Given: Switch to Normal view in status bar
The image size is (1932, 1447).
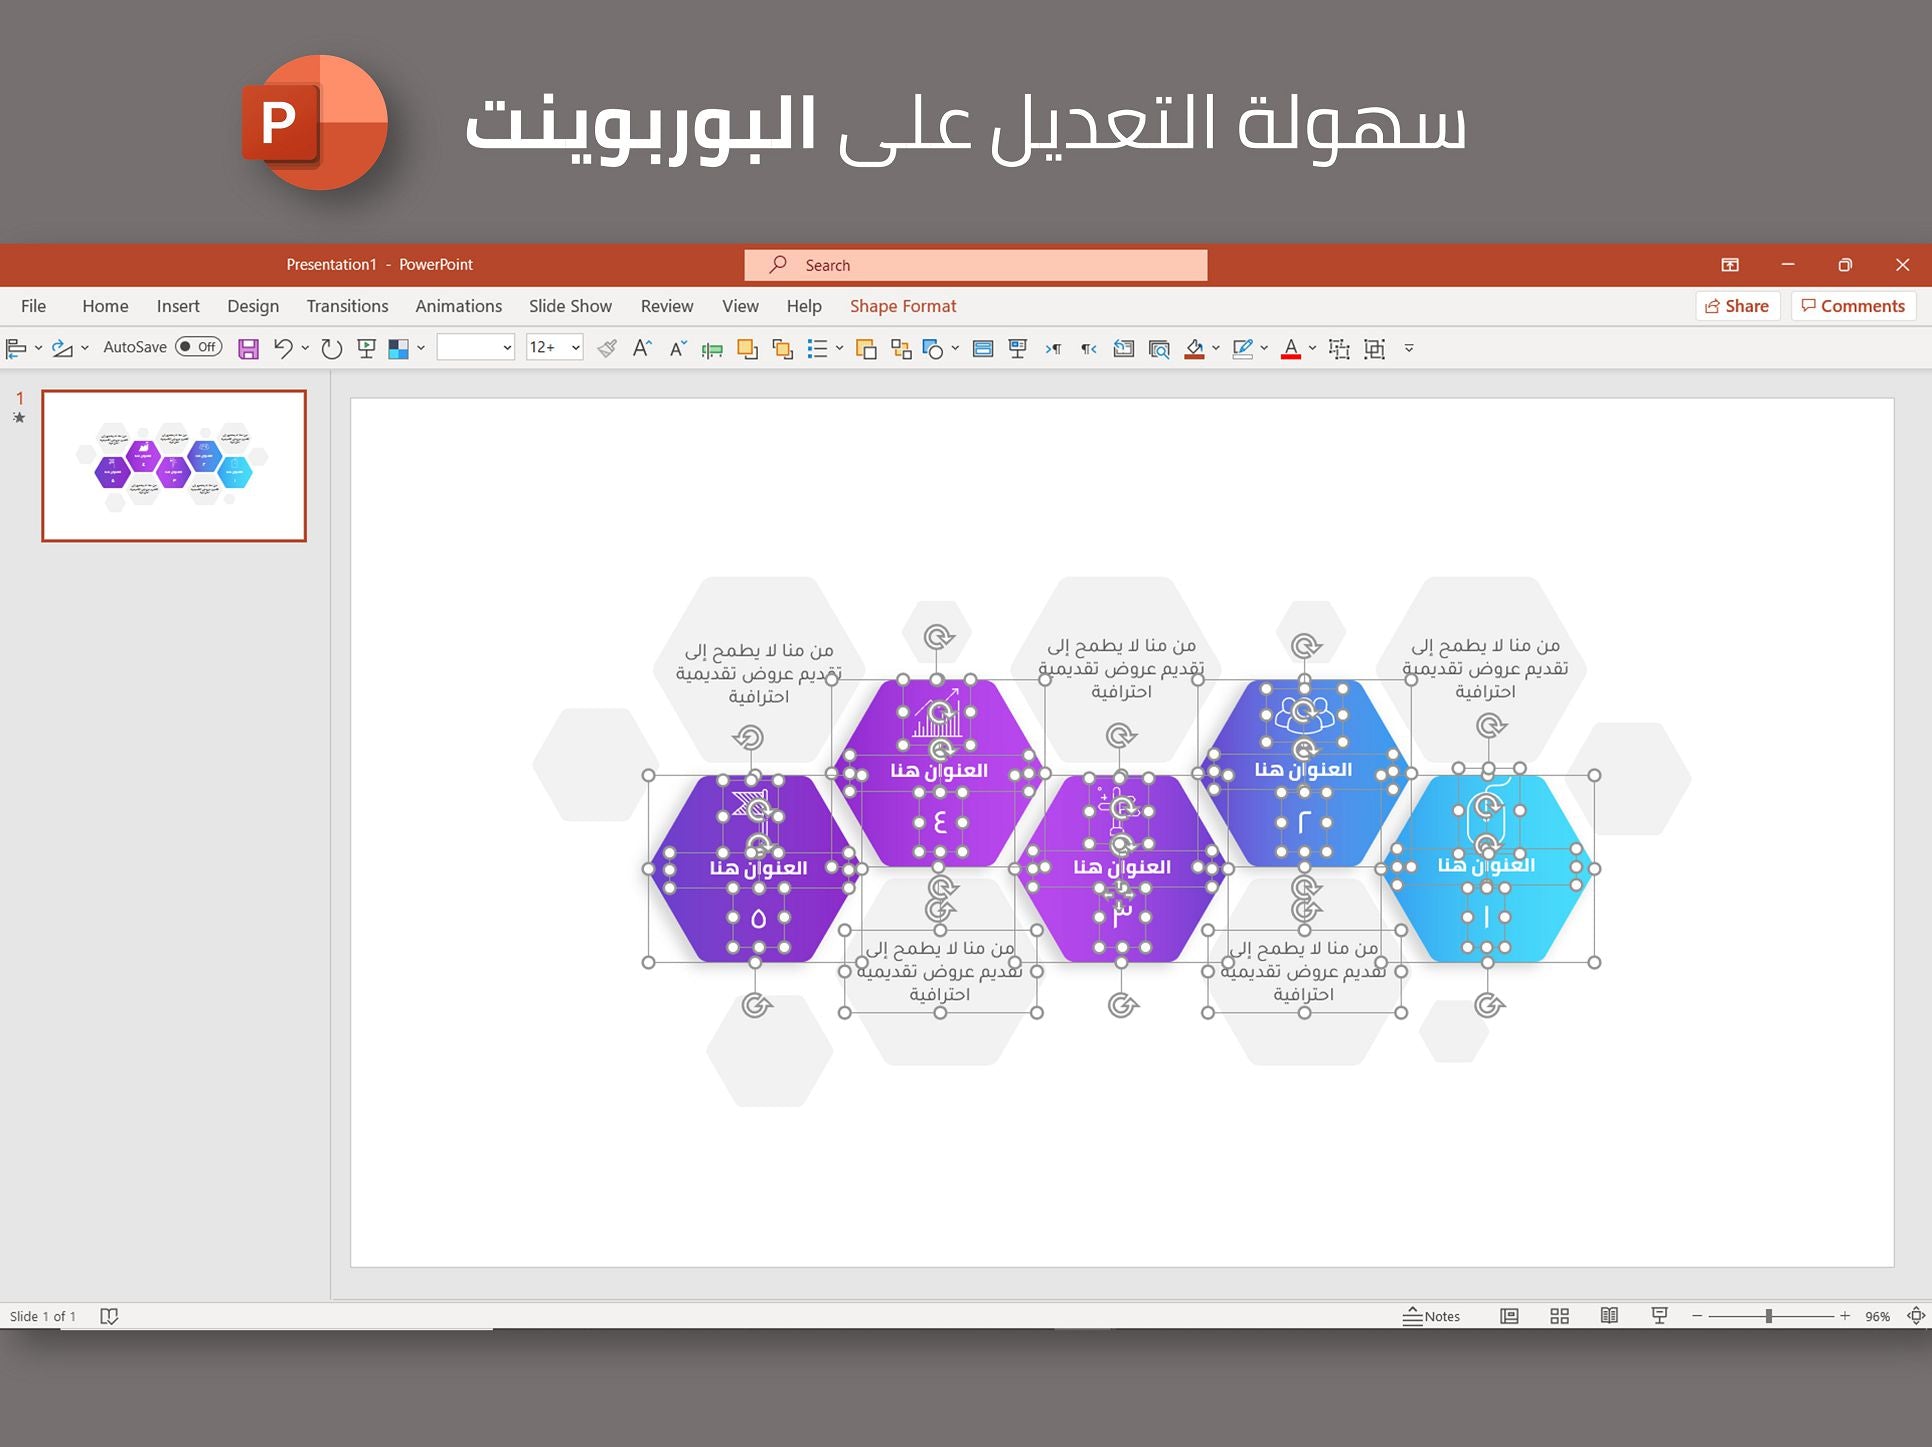Looking at the screenshot, I should pyautogui.click(x=1509, y=1316).
